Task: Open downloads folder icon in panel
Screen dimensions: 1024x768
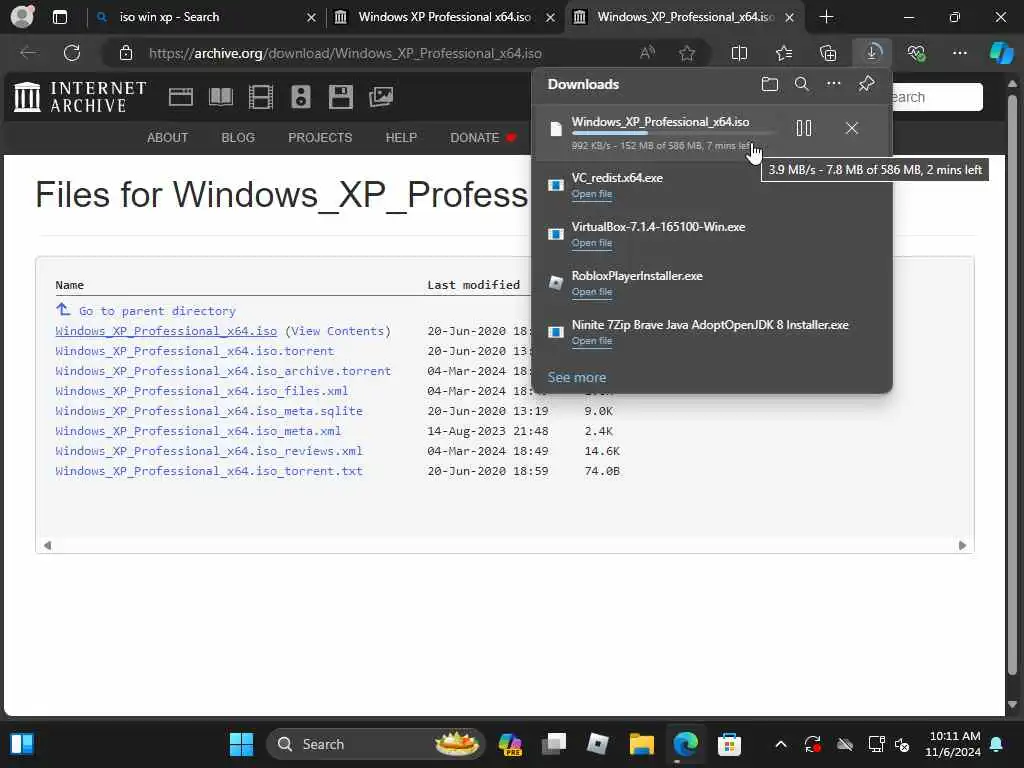Action: (770, 84)
